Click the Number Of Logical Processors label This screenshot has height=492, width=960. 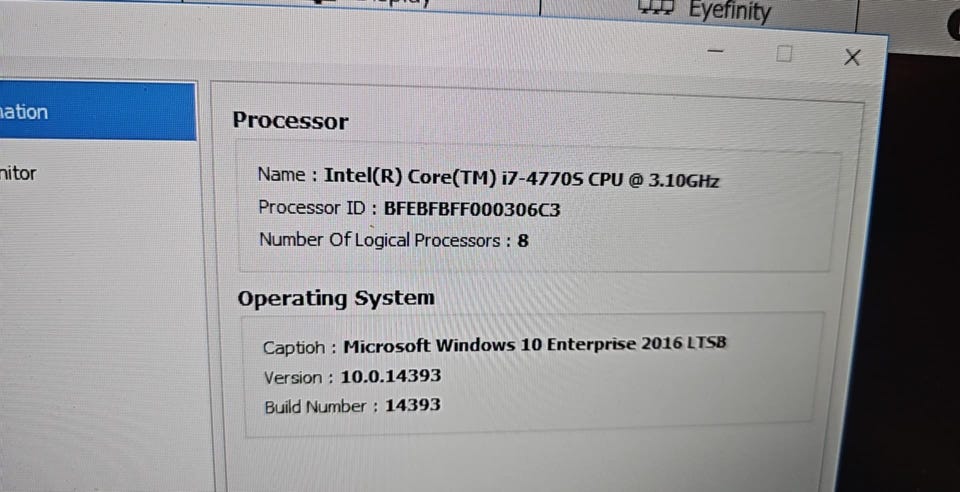[380, 240]
